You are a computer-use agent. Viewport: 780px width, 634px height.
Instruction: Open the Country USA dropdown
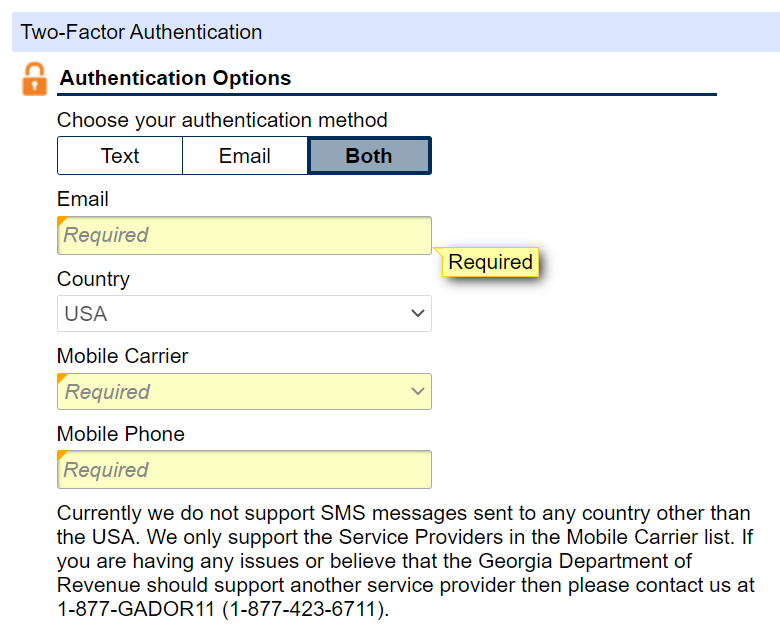(x=244, y=314)
